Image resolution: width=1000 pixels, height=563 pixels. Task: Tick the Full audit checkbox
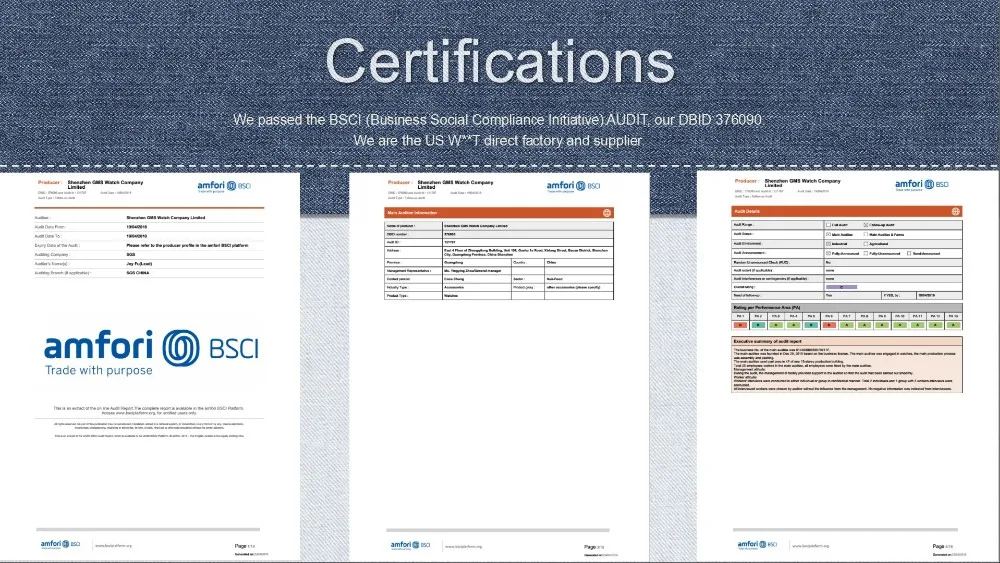pos(828,225)
